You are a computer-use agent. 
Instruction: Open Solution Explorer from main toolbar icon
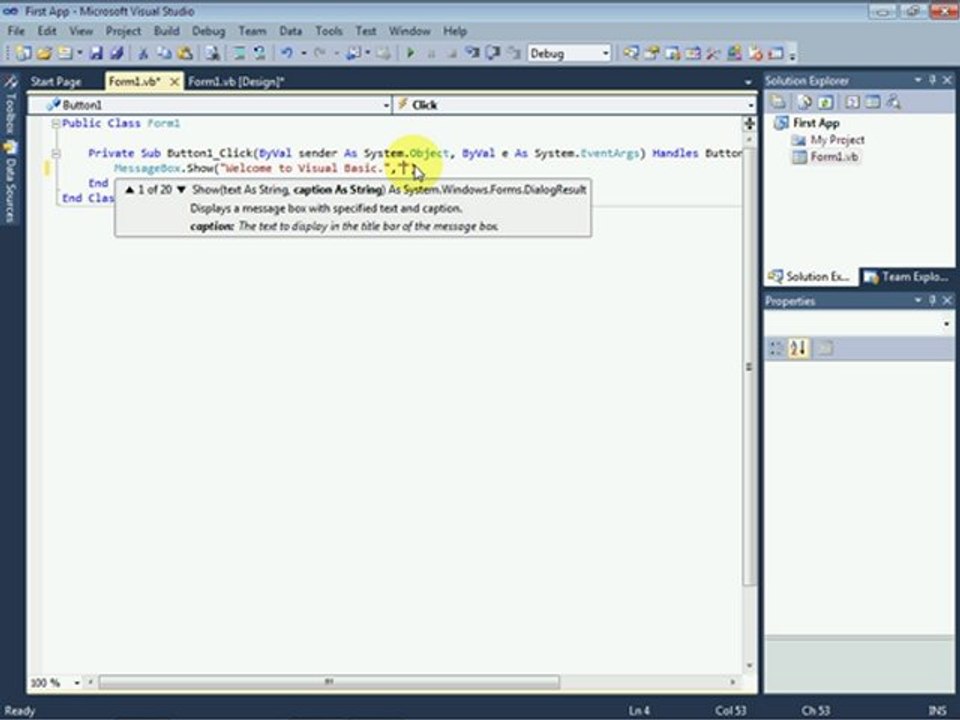(x=631, y=53)
